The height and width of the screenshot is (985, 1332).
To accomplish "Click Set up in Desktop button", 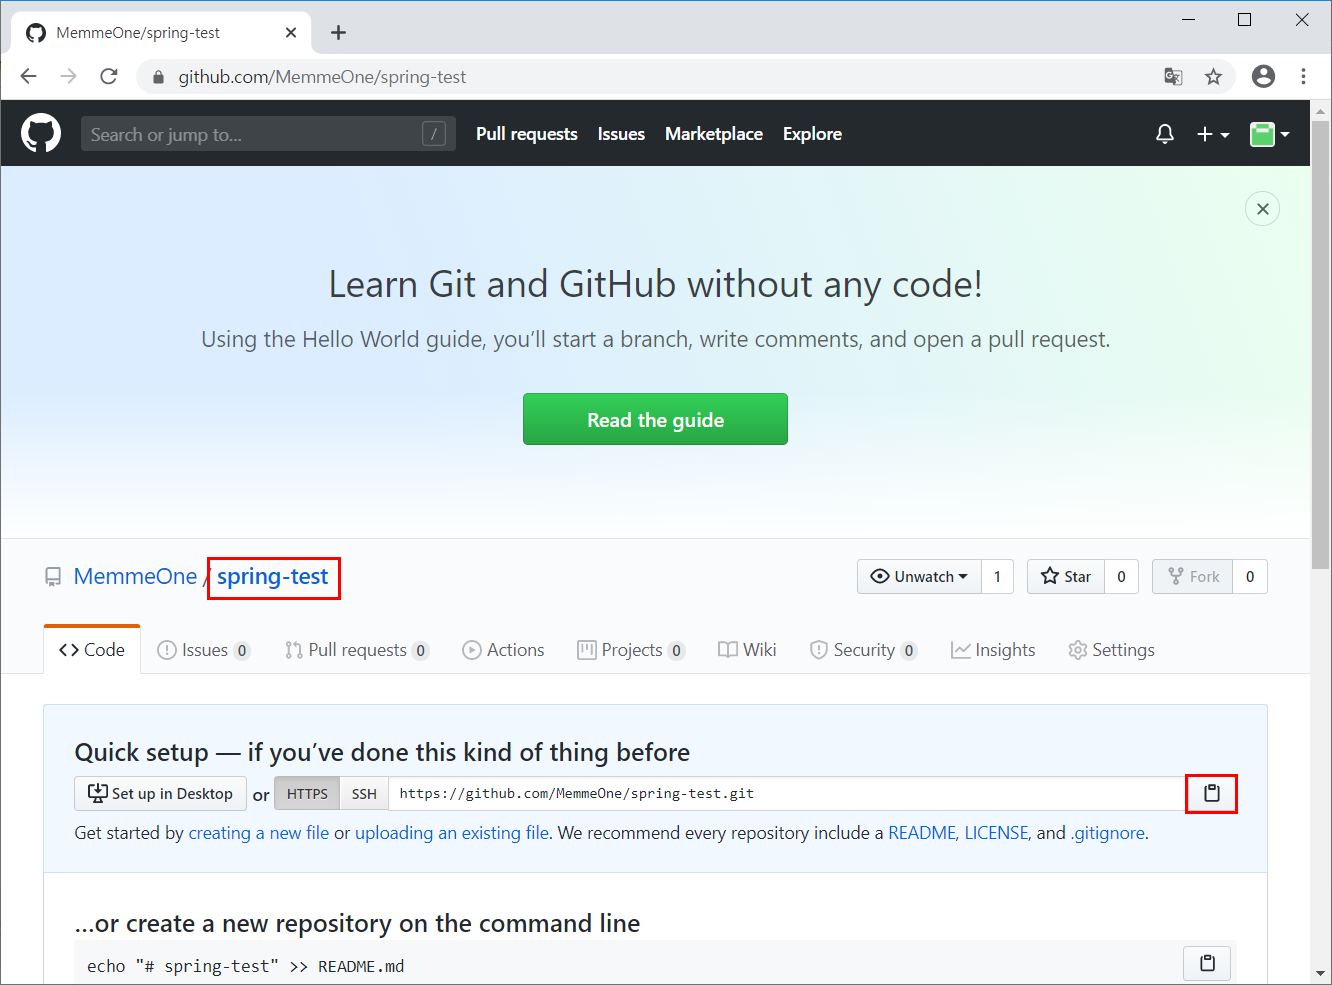I will 160,793.
